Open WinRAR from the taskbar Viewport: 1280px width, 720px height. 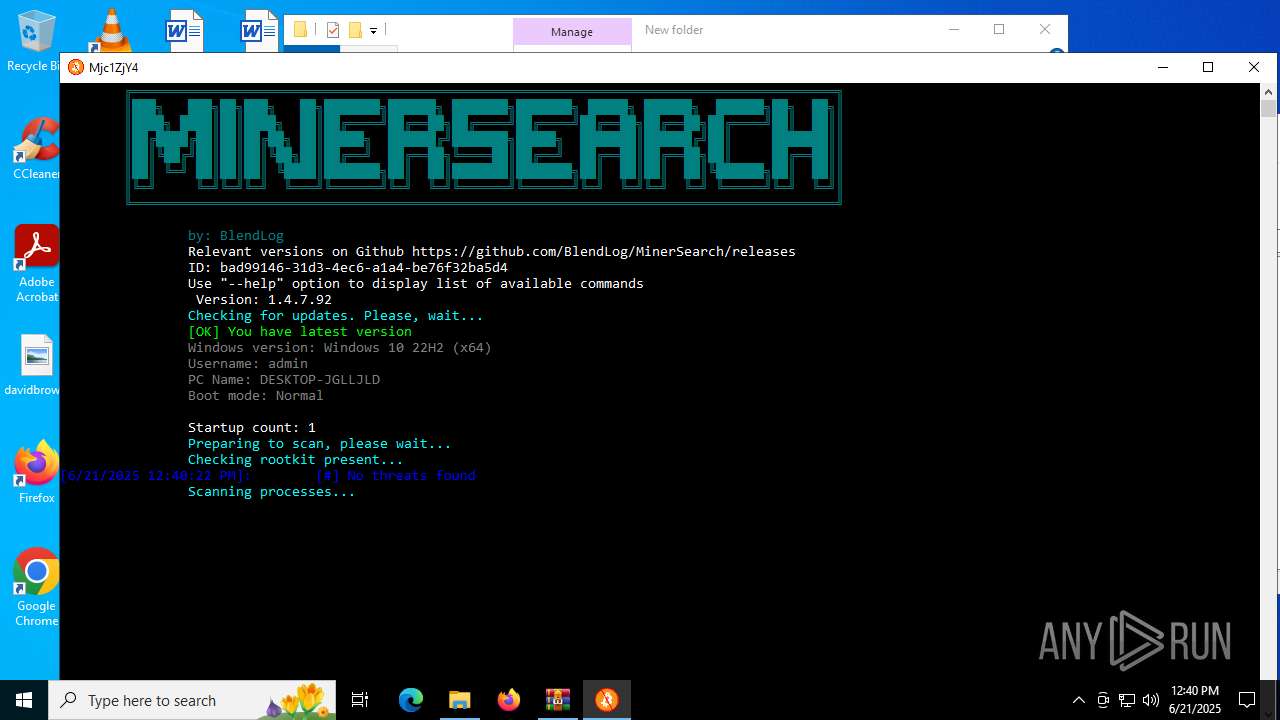point(557,700)
